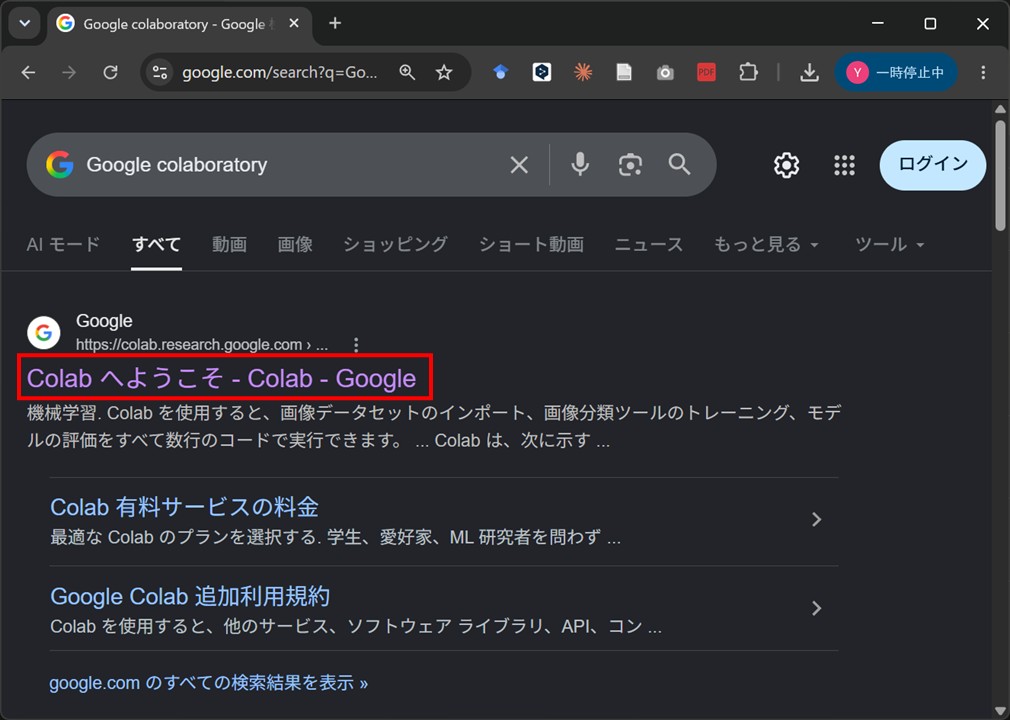Viewport: 1010px width, 720px height.
Task: Close the Google colaboratory browser tab
Action: tap(294, 24)
